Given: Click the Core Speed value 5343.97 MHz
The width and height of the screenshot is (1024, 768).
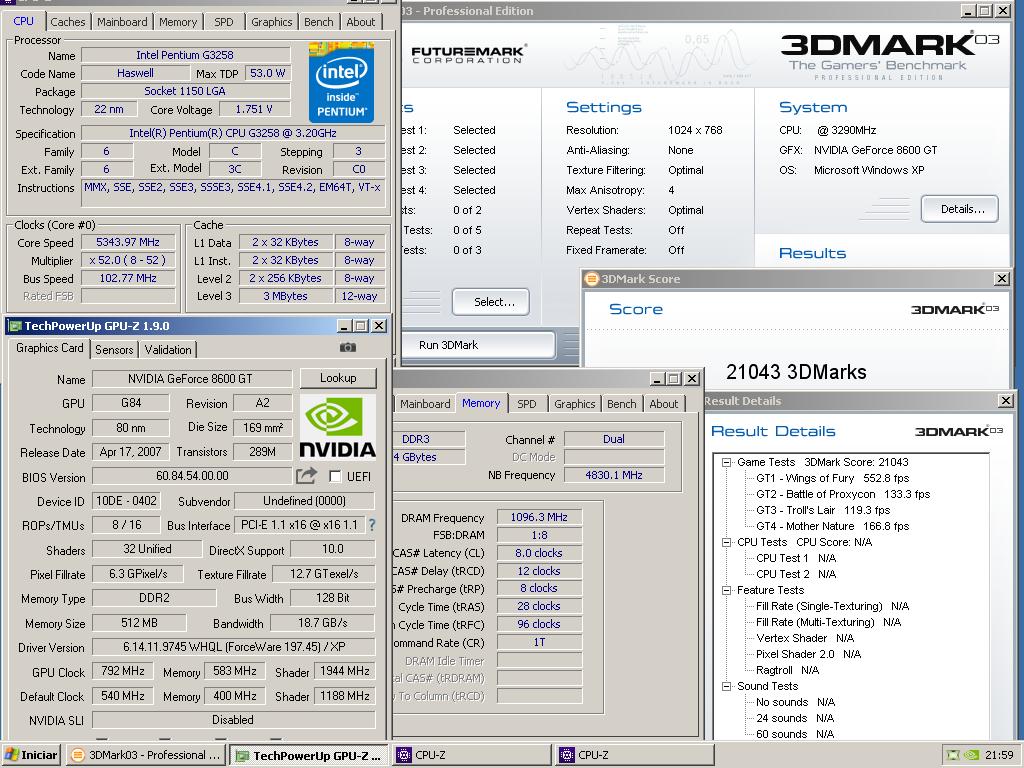Looking at the screenshot, I should pyautogui.click(x=128, y=242).
